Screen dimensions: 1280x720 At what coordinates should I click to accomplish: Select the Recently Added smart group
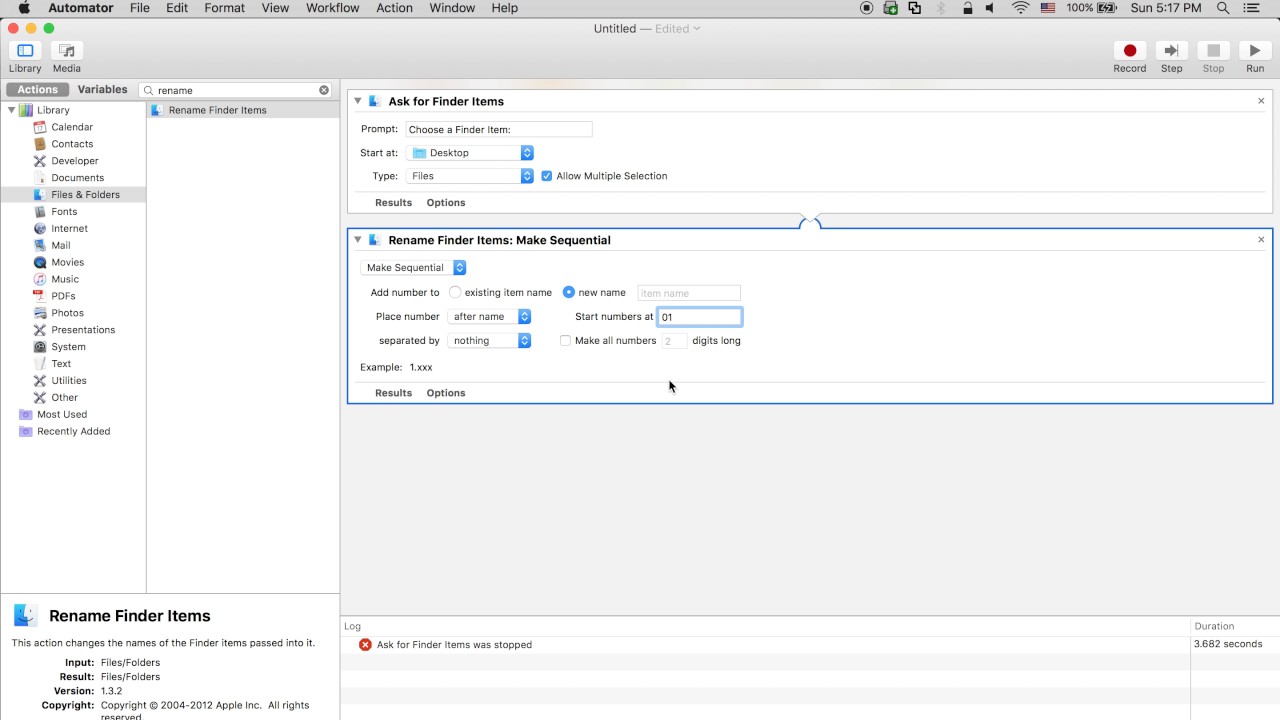click(x=74, y=431)
